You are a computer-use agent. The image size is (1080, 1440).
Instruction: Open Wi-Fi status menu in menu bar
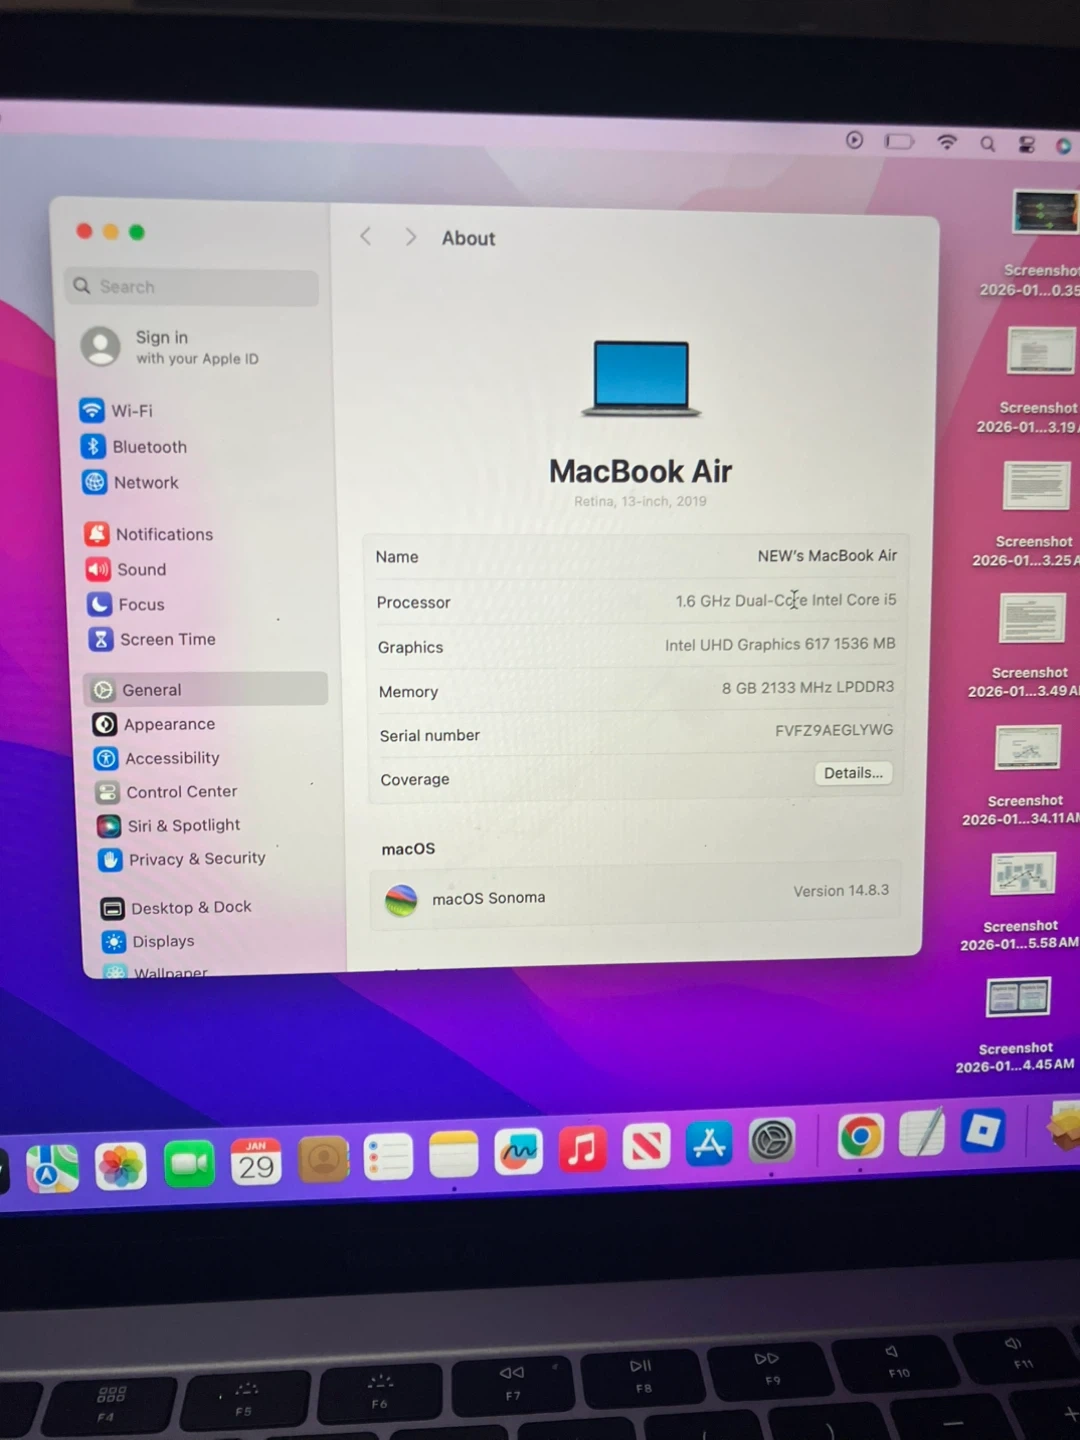pos(946,142)
